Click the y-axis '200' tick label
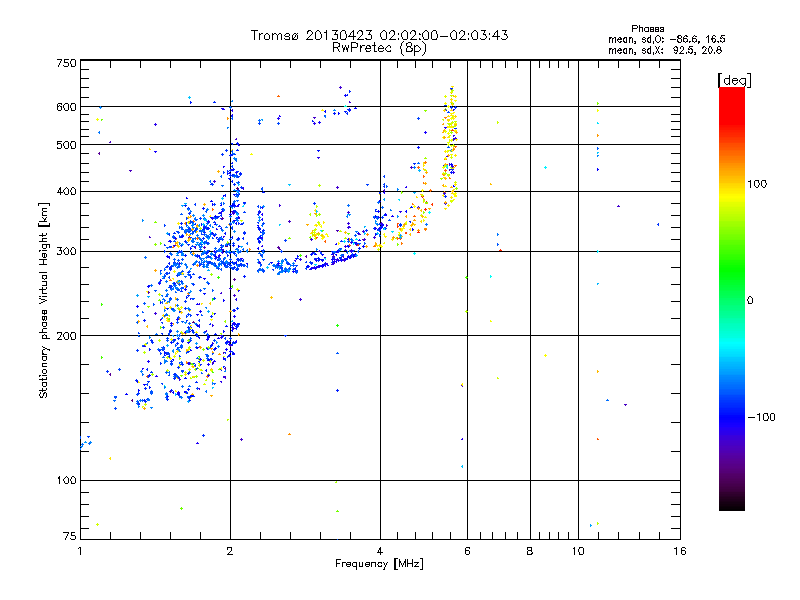Image resolution: width=800 pixels, height=600 pixels. pos(66,336)
